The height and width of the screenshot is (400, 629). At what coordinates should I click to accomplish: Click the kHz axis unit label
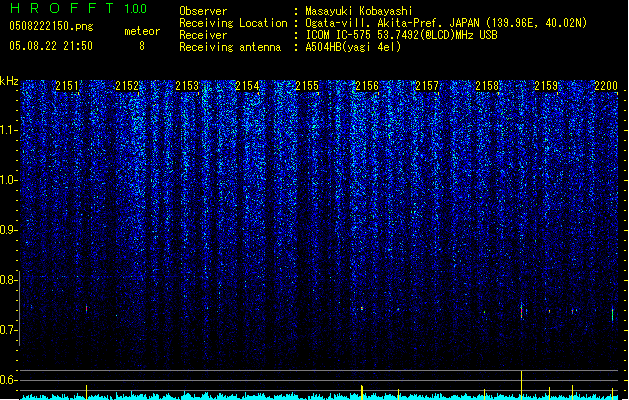(9, 81)
